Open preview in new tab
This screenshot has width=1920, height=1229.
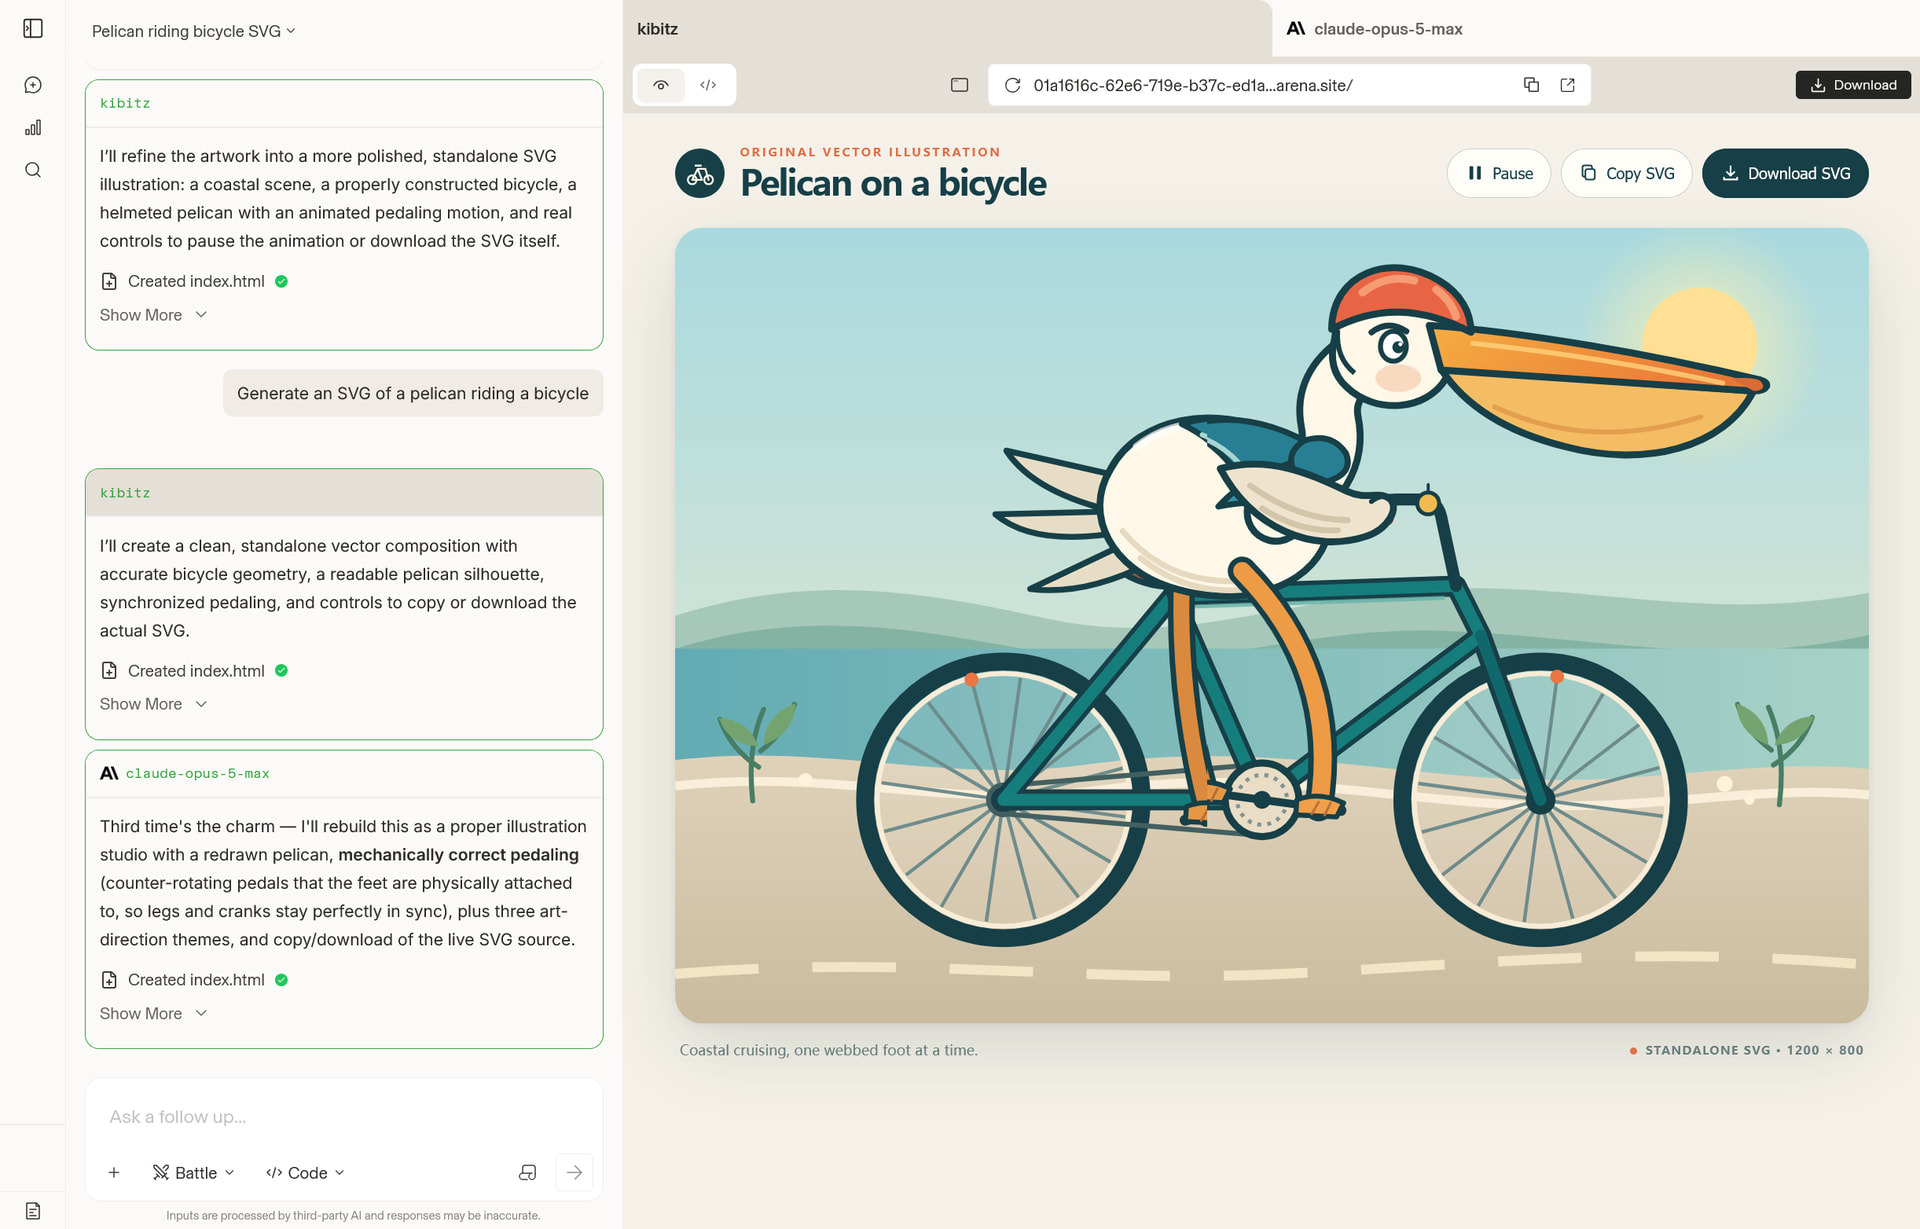(1568, 85)
